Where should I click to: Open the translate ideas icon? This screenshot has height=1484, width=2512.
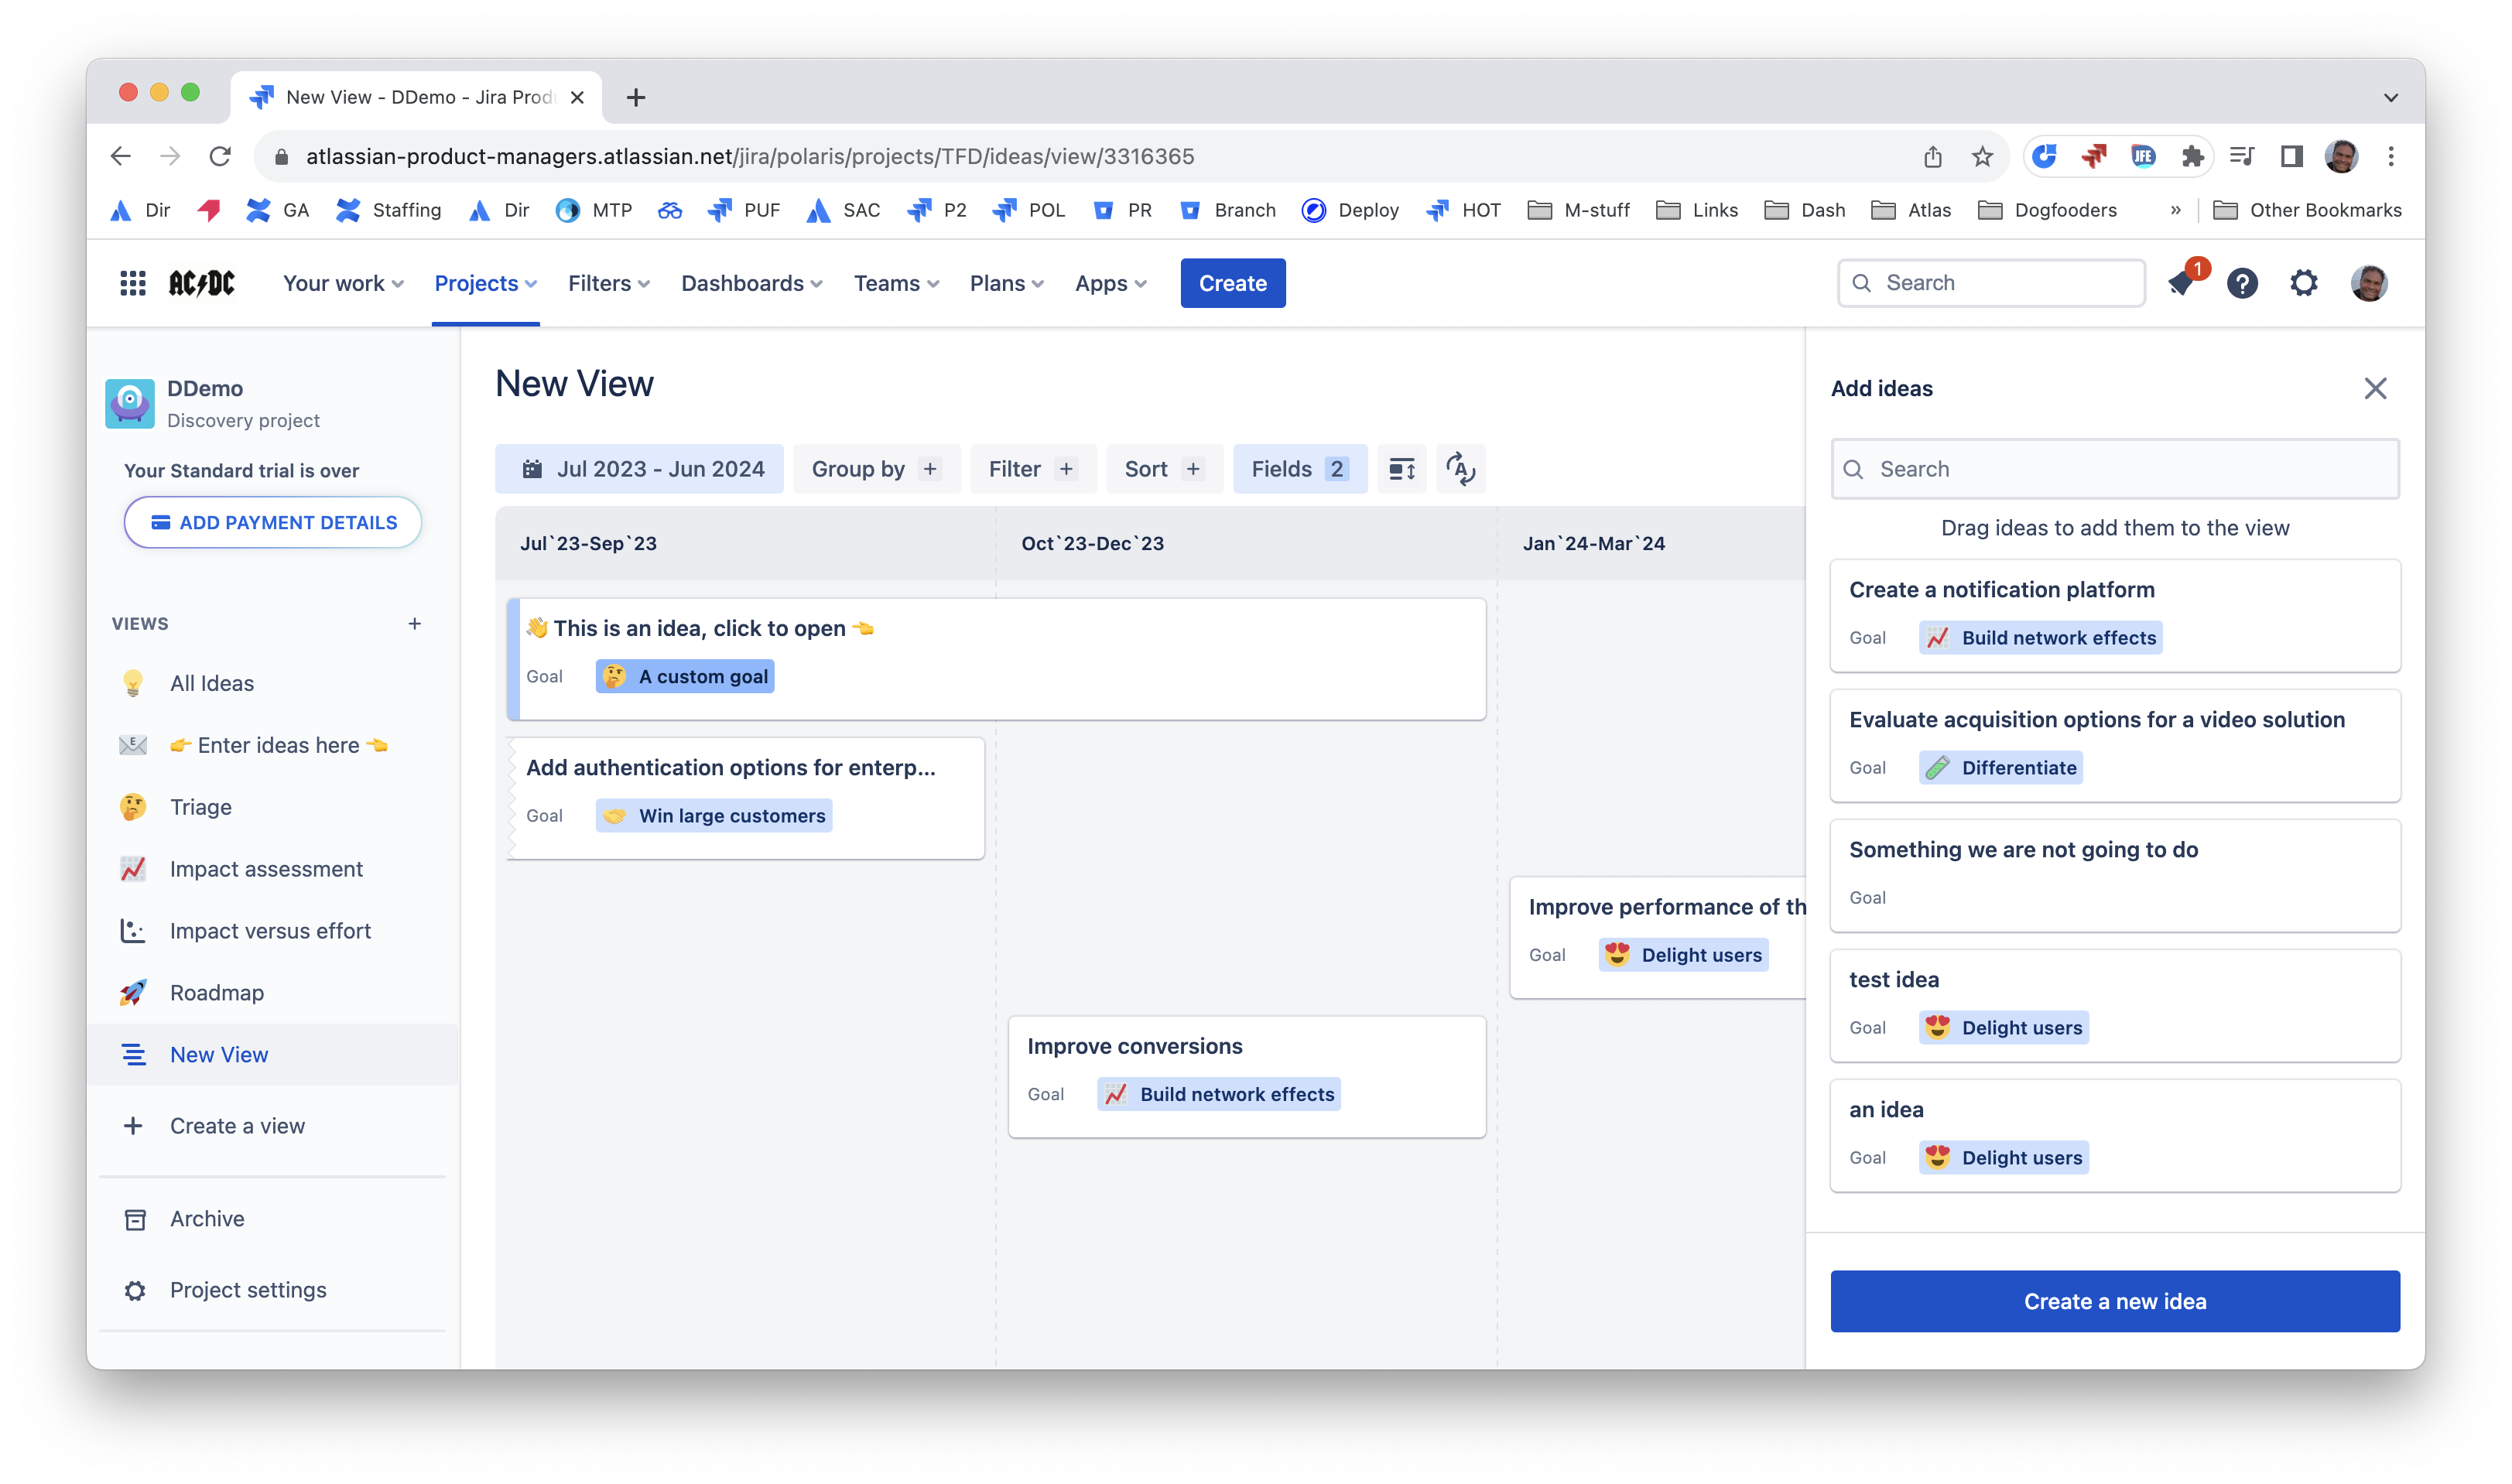(1460, 468)
